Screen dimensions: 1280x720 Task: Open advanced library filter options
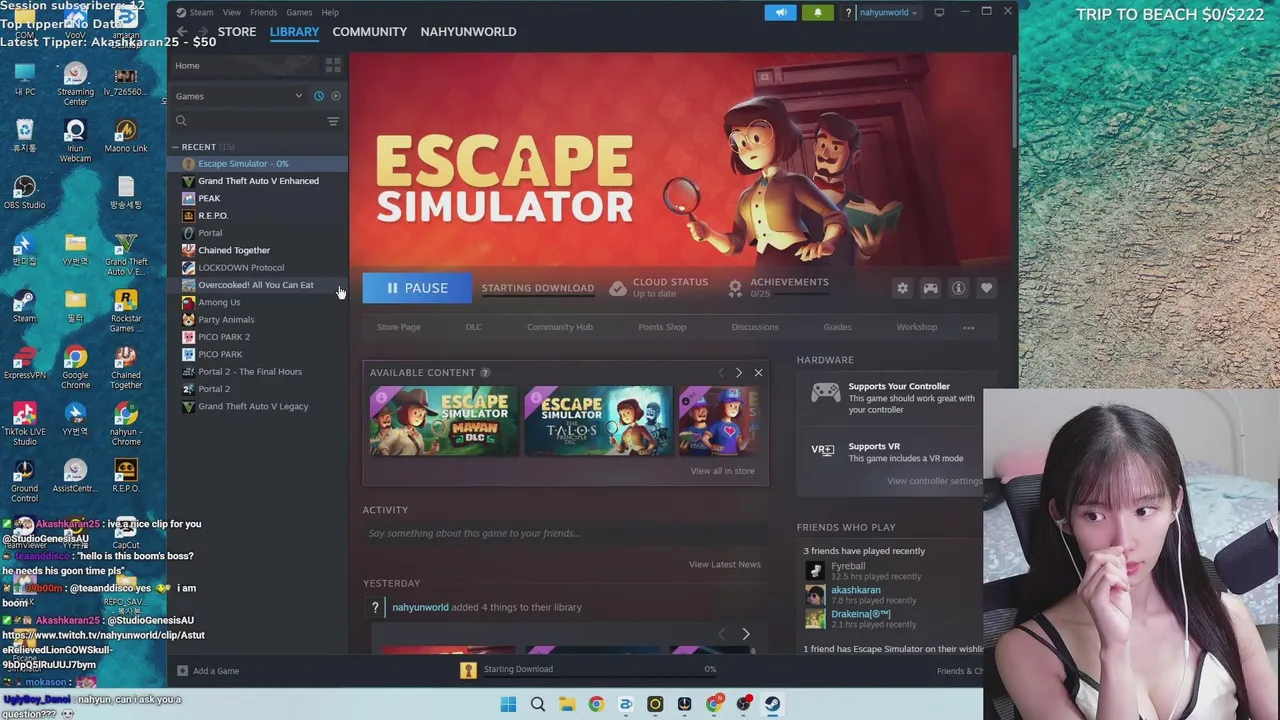point(333,121)
